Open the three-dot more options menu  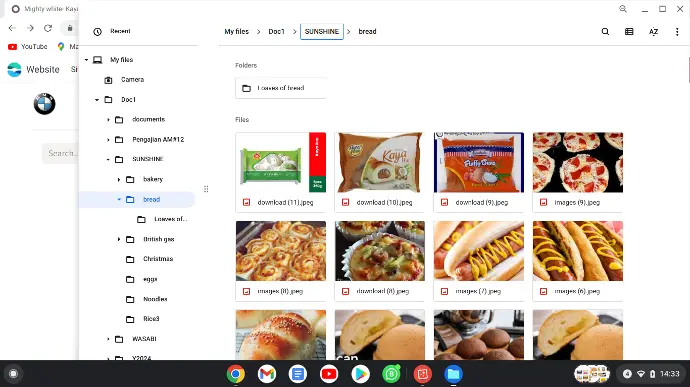[677, 31]
